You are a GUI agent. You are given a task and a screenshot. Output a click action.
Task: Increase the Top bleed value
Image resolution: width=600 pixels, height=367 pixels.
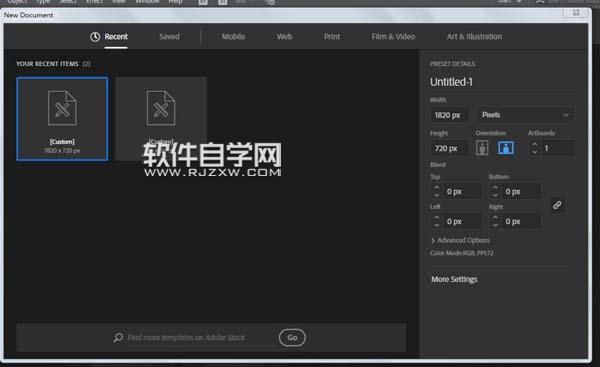[437, 188]
